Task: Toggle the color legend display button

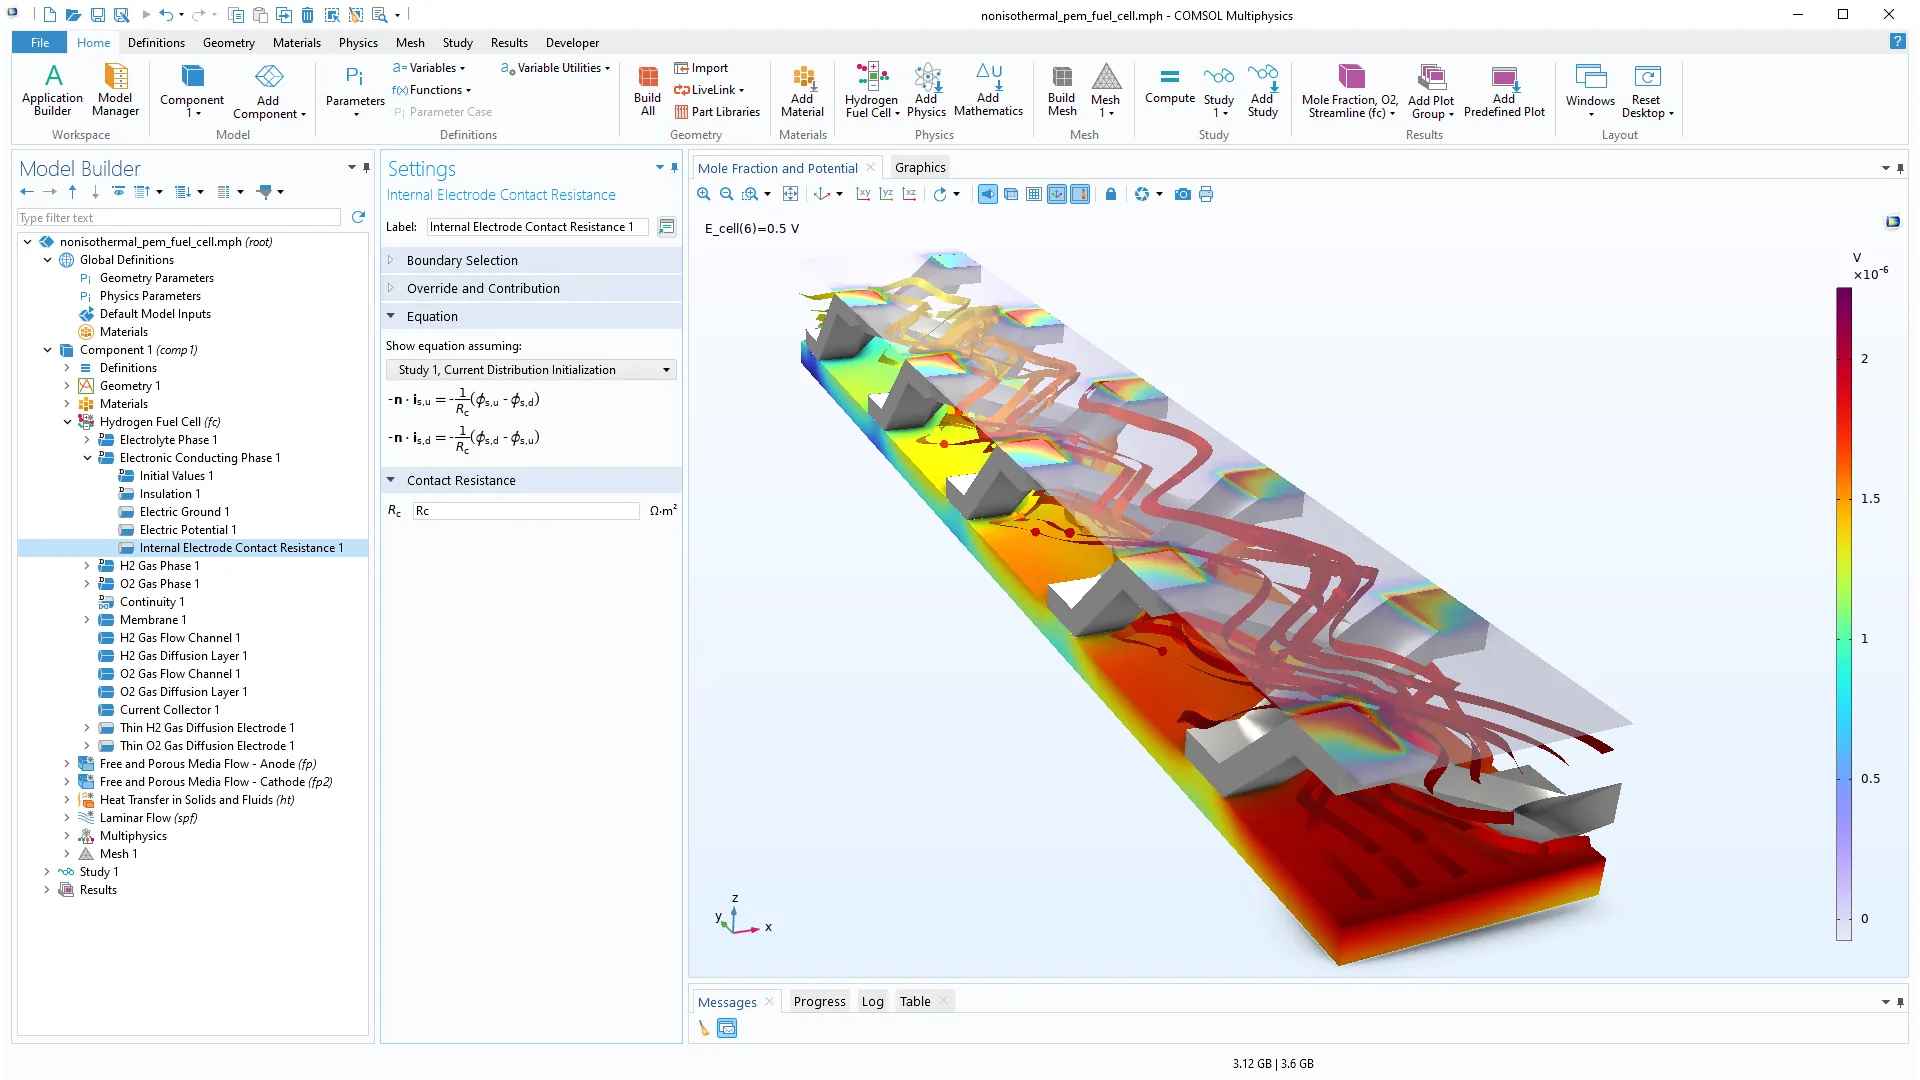Action: pos(1080,194)
